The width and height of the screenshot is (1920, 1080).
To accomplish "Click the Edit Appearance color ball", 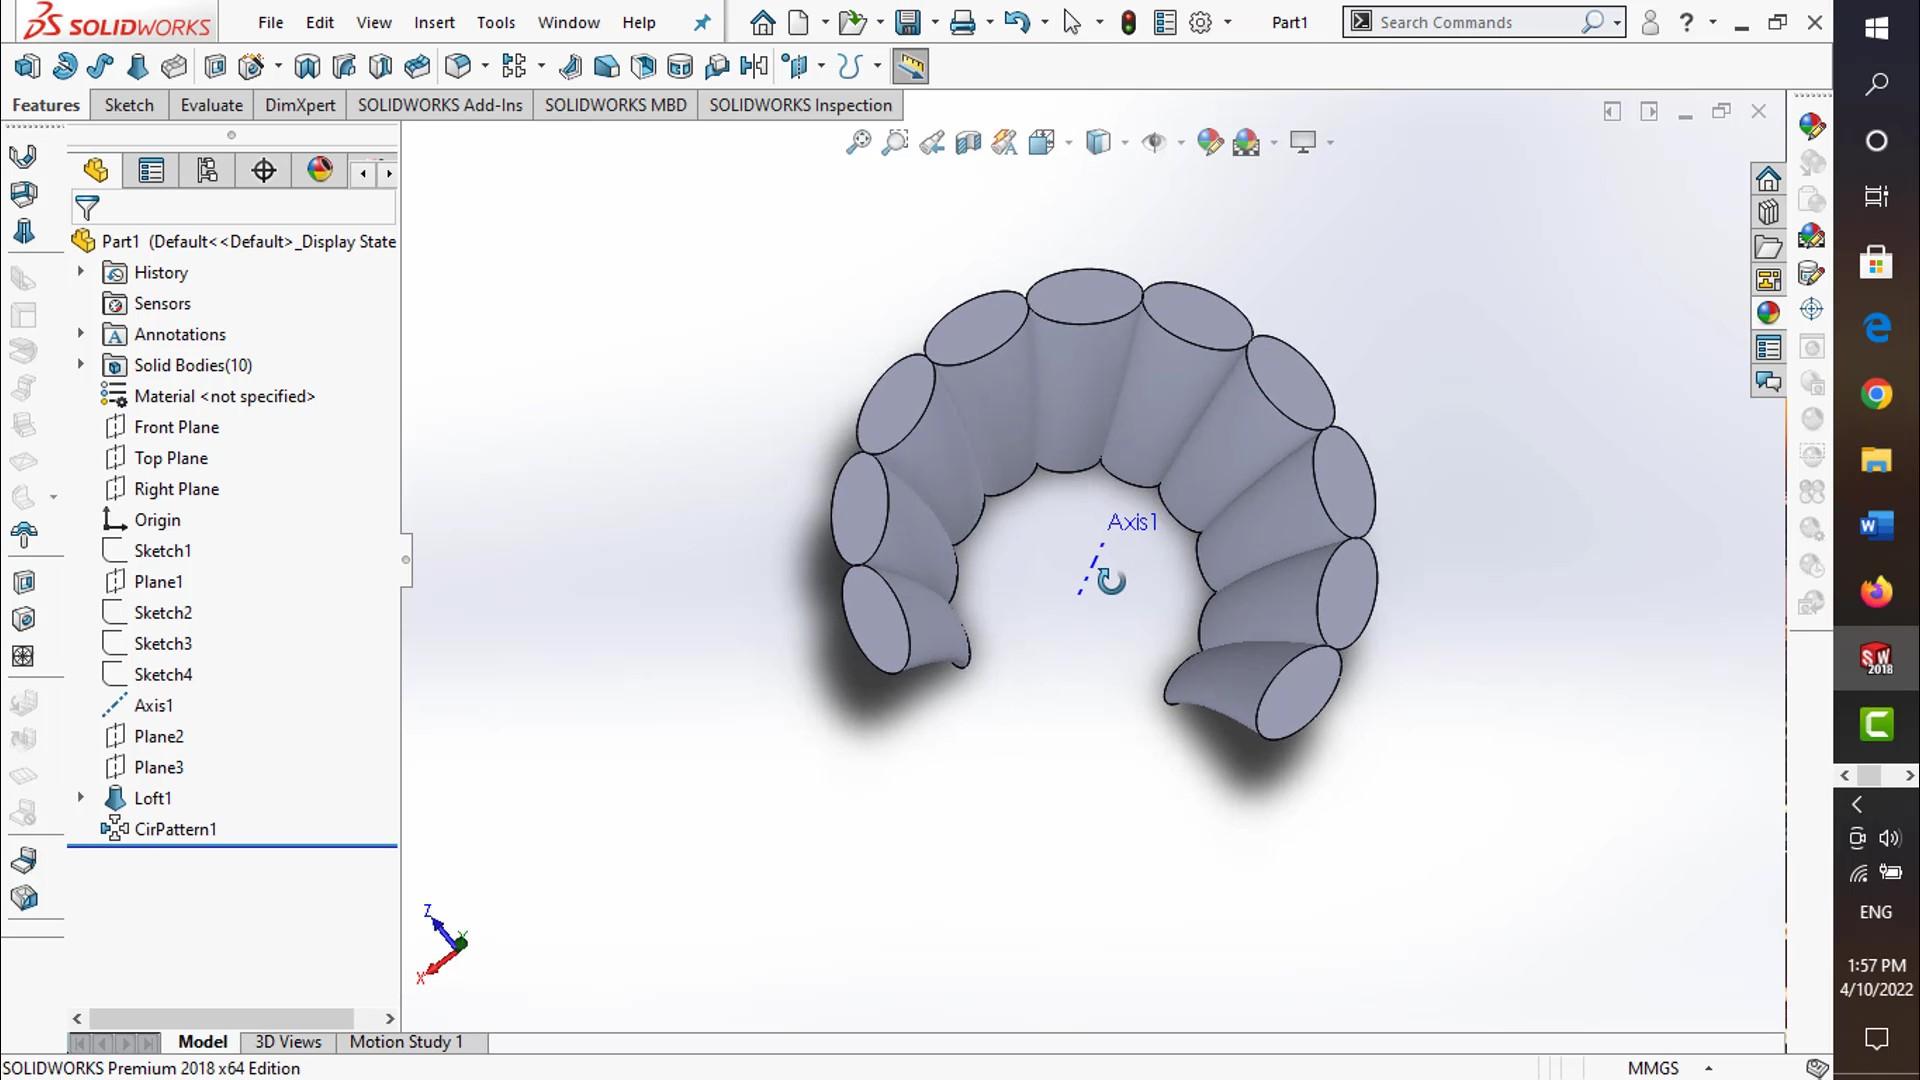I will pos(1209,143).
